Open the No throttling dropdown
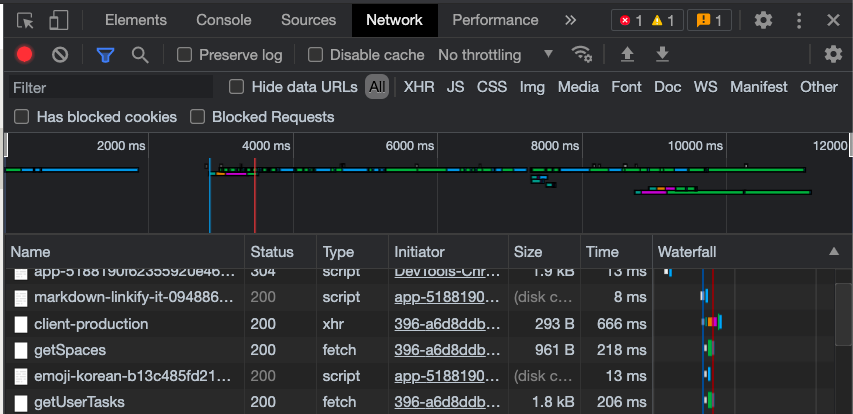 click(x=495, y=55)
